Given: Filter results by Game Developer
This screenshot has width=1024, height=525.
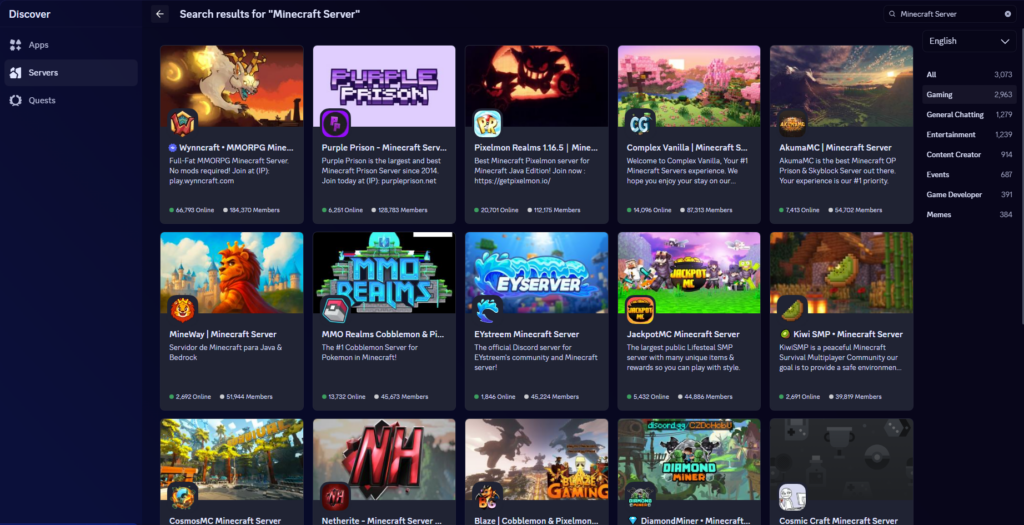Looking at the screenshot, I should click(x=969, y=195).
